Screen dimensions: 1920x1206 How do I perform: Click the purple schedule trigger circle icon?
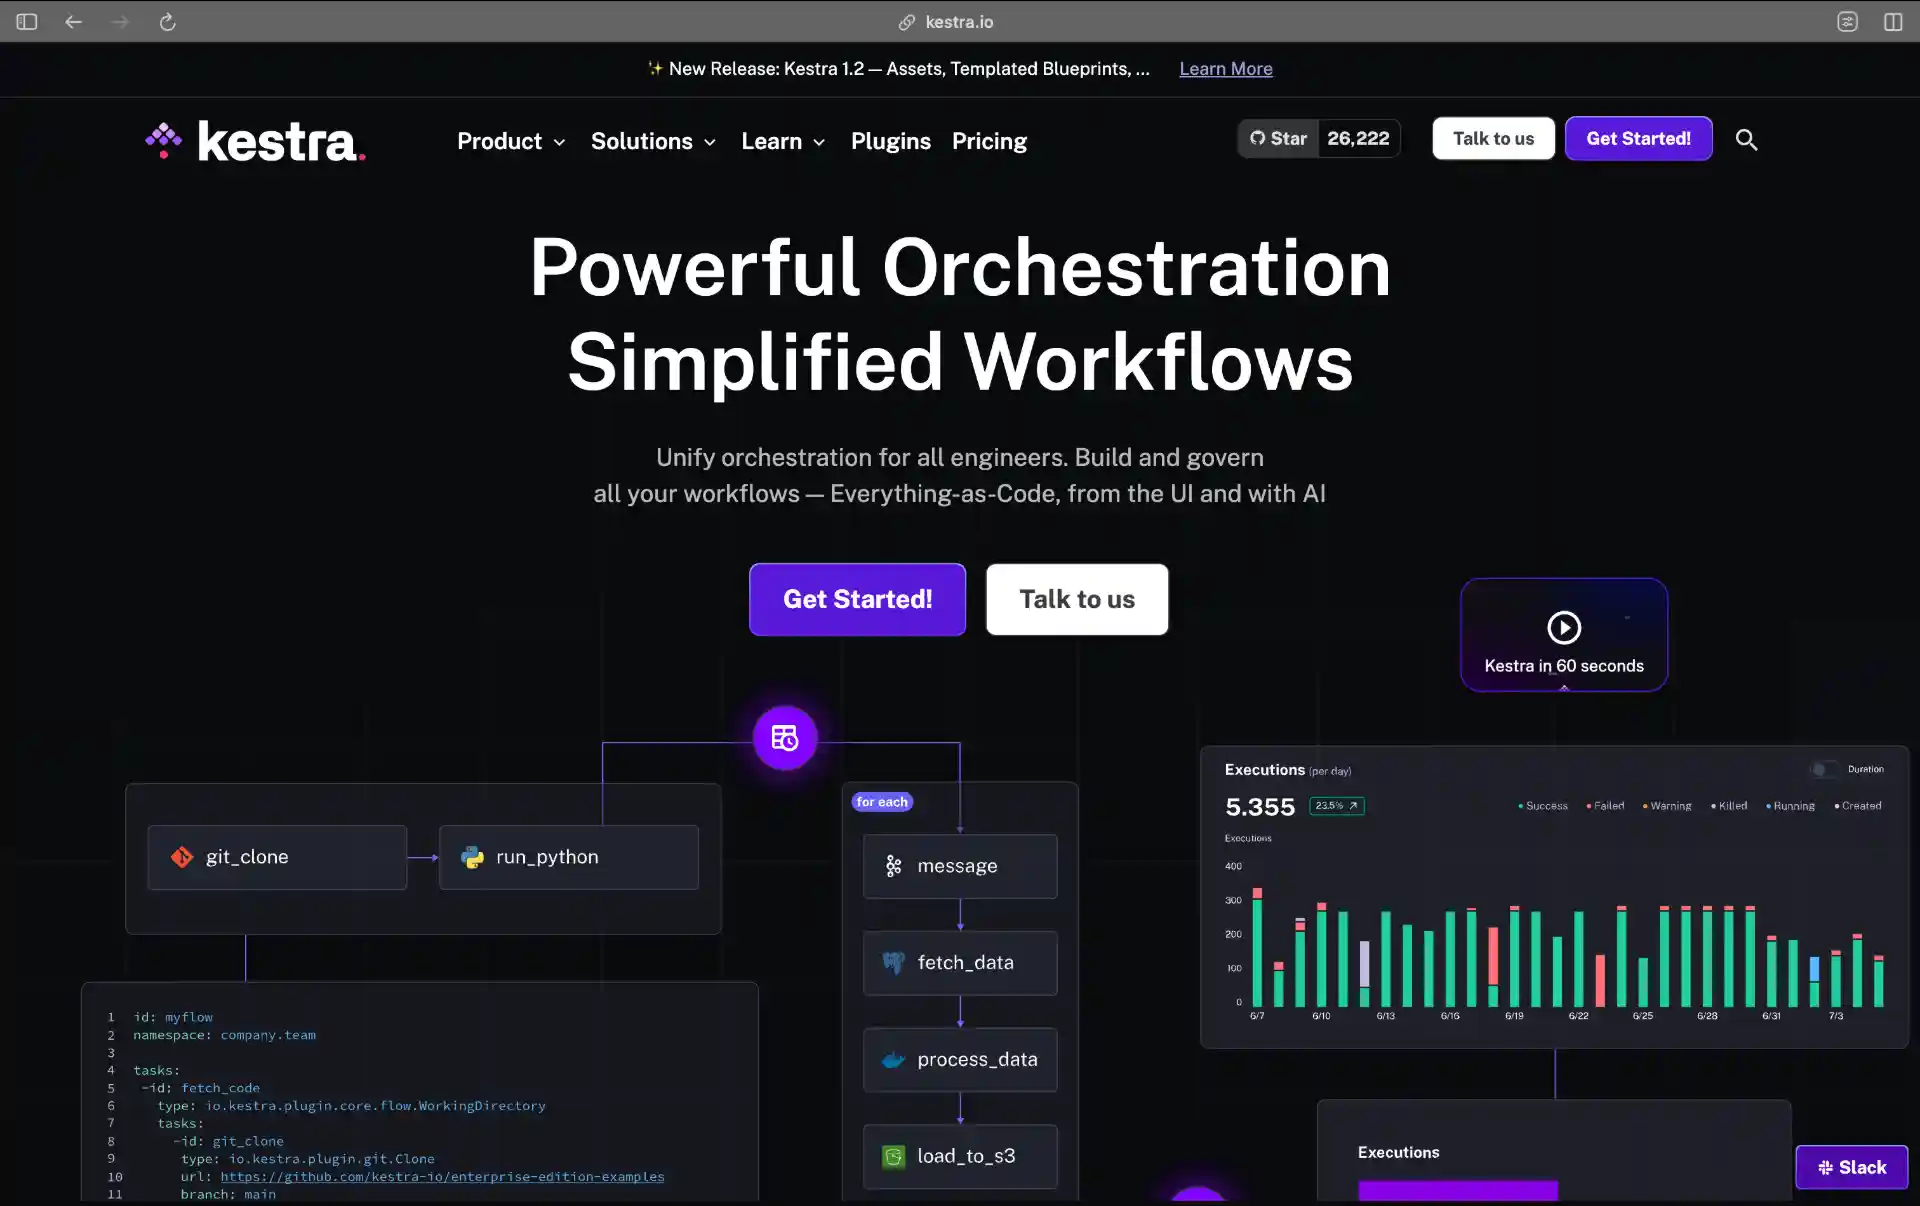click(x=785, y=738)
